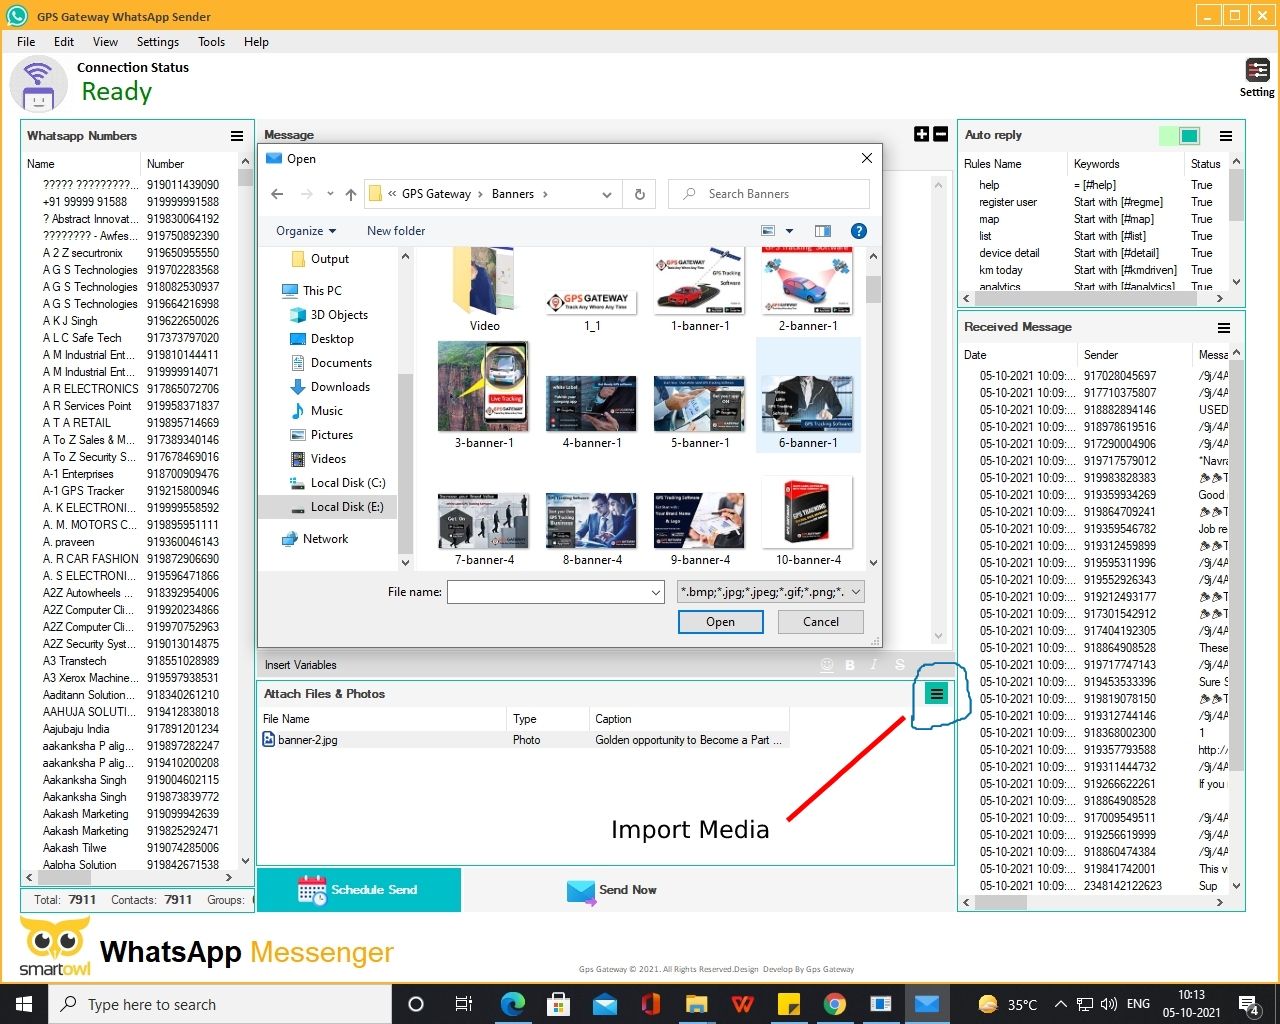The image size is (1280, 1024).
Task: Open the Settings menu in menu bar
Action: coord(157,42)
